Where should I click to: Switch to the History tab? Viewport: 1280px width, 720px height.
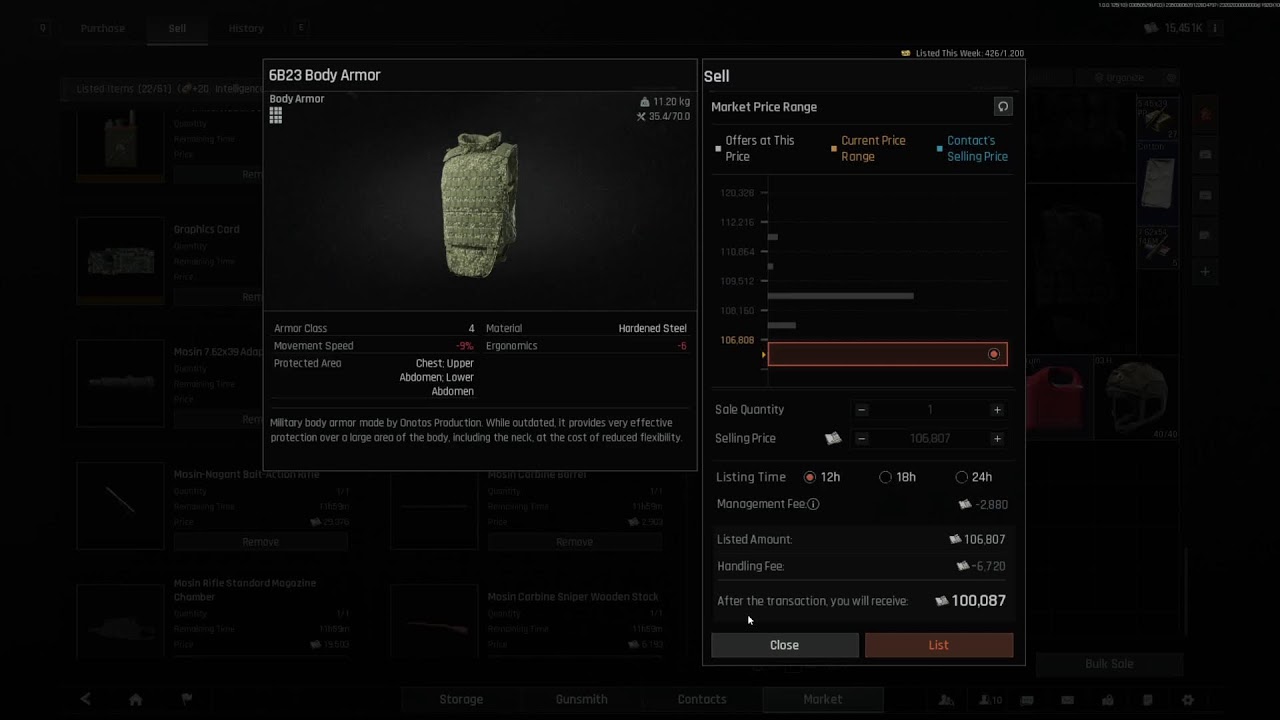[x=246, y=28]
